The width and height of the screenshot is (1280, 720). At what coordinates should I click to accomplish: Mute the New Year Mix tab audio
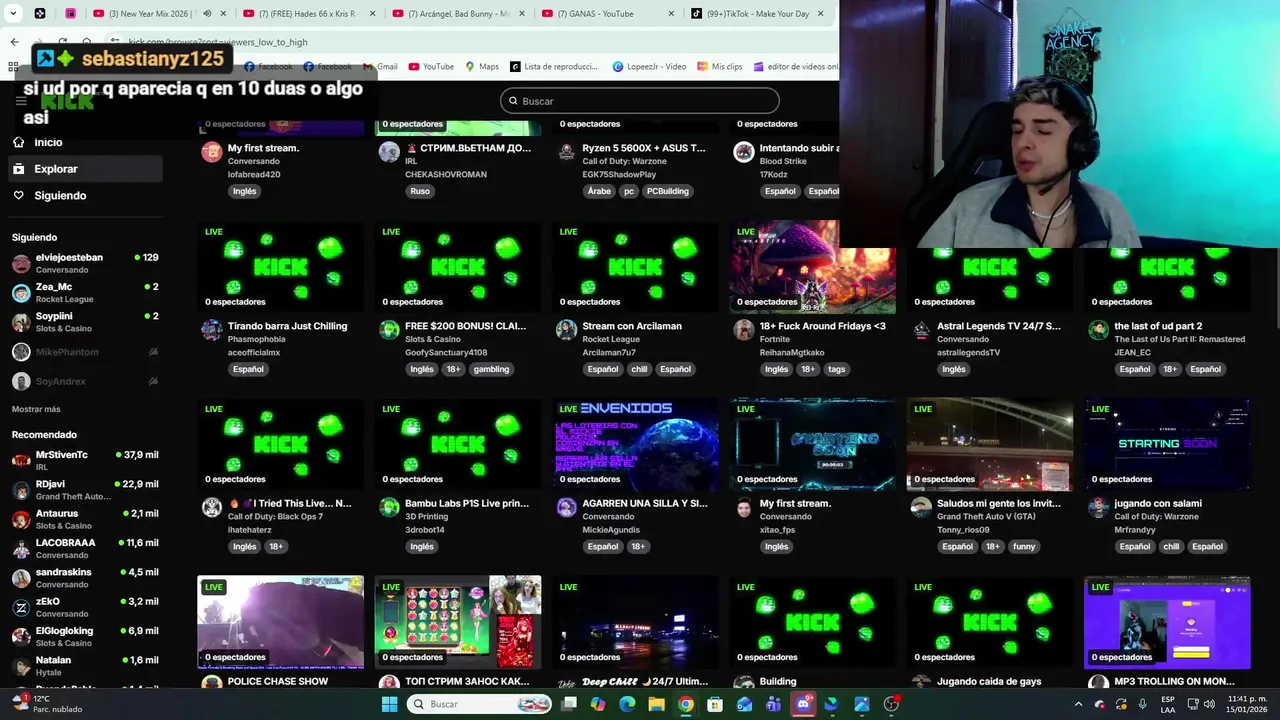(207, 14)
